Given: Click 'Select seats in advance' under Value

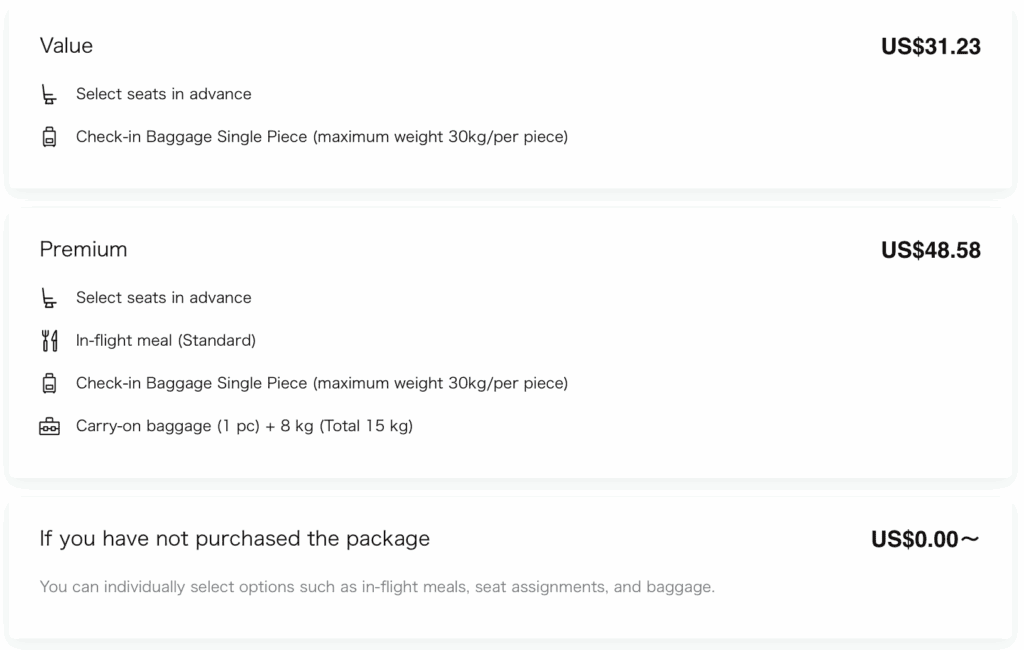Looking at the screenshot, I should click(x=164, y=94).
